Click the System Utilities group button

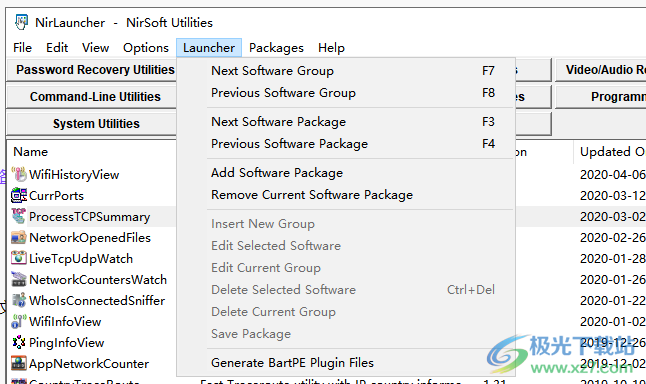pyautogui.click(x=92, y=124)
